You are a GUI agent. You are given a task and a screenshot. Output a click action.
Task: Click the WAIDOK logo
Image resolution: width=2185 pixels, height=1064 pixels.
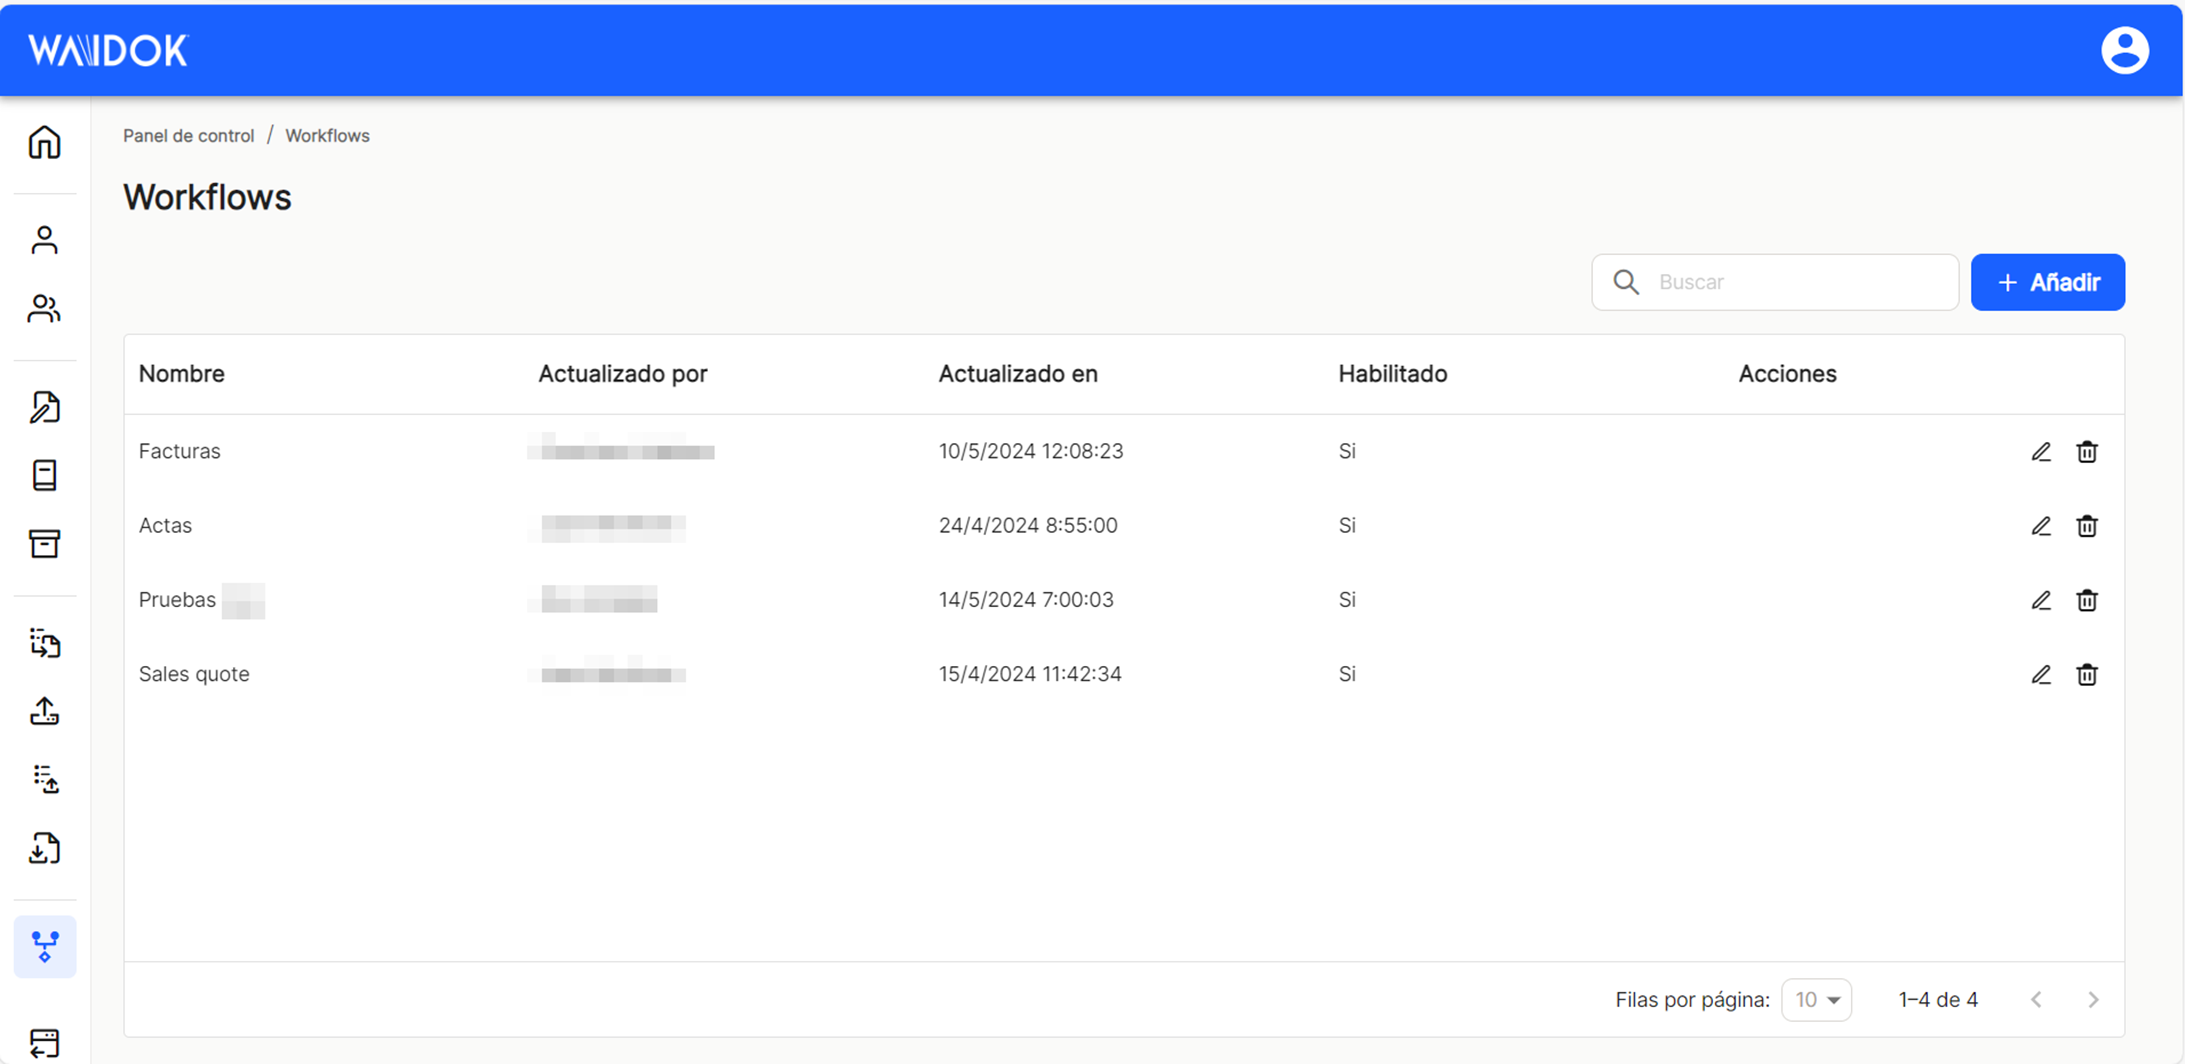(x=108, y=50)
